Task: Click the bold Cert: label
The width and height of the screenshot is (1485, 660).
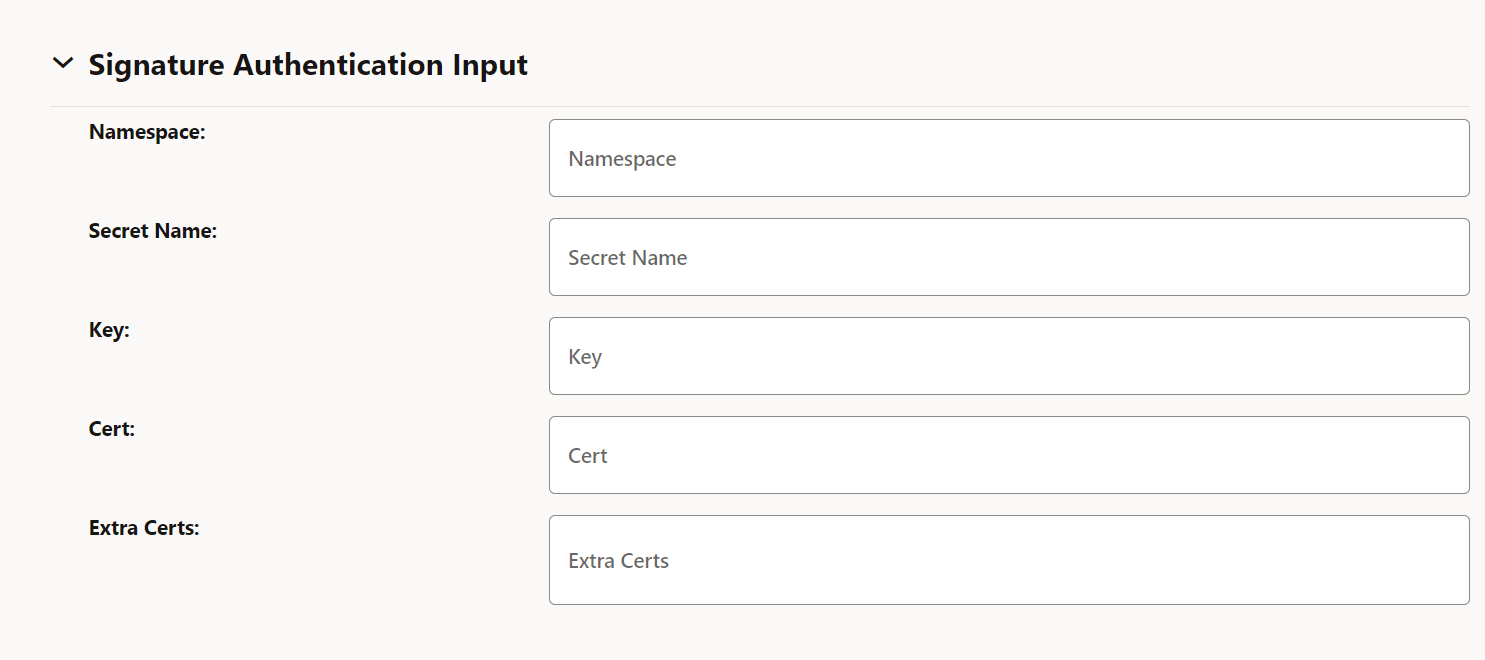Action: coord(112,429)
